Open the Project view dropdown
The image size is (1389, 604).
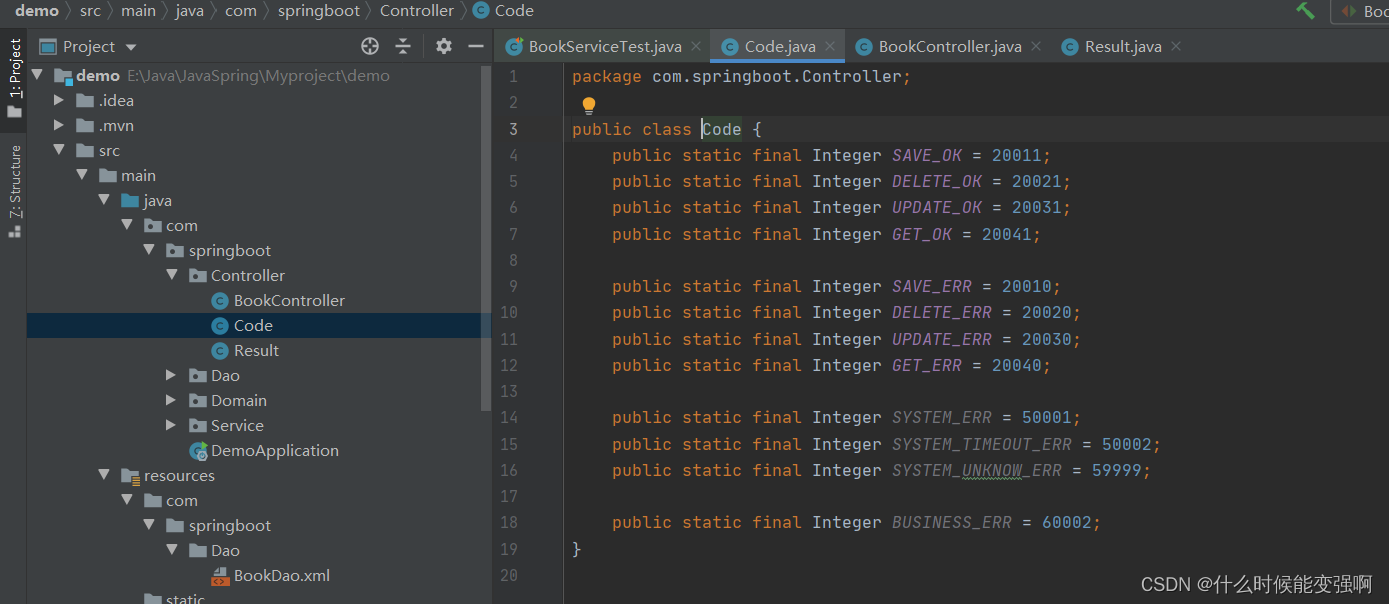(88, 46)
